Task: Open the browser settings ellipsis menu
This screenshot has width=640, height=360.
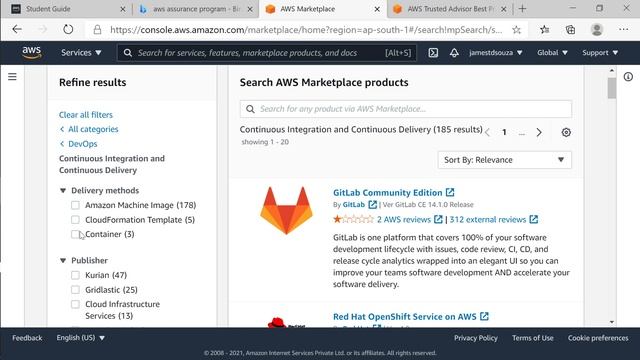Action: [623, 29]
